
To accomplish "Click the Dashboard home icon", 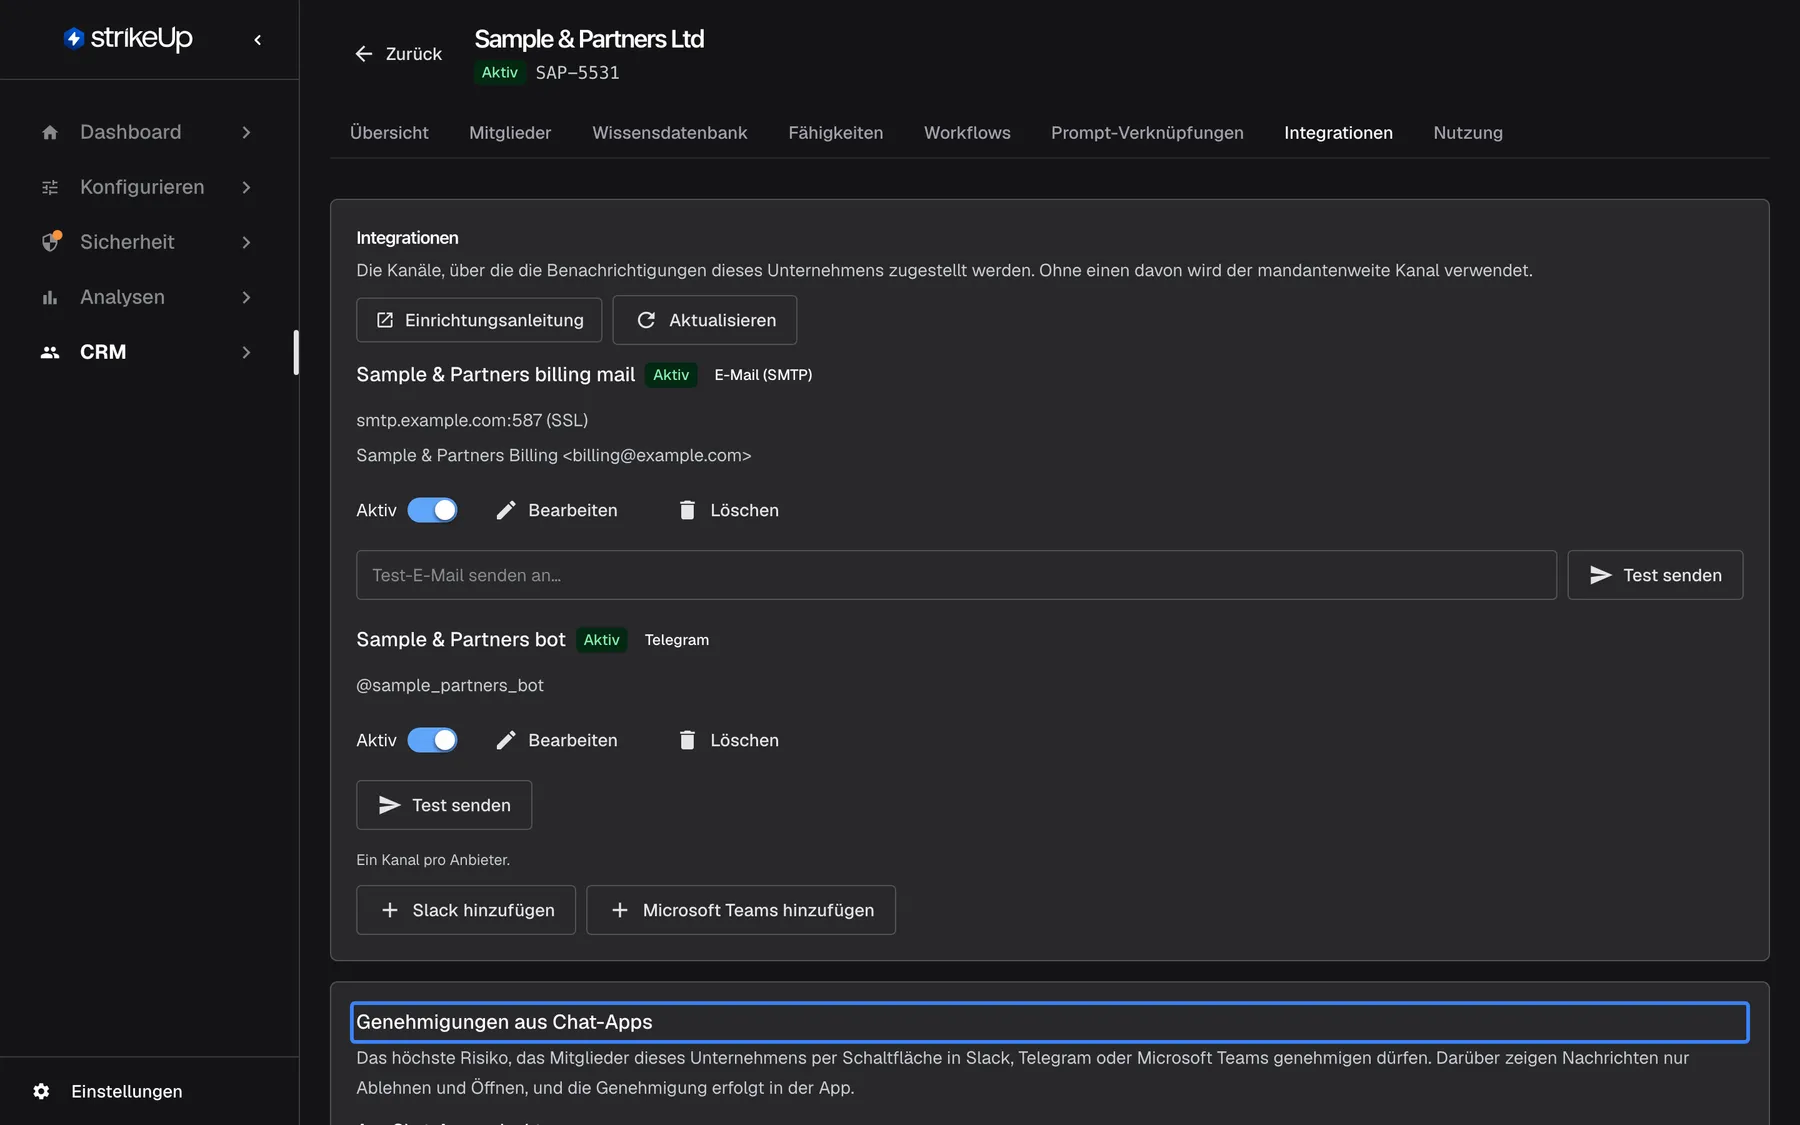I will 50,132.
